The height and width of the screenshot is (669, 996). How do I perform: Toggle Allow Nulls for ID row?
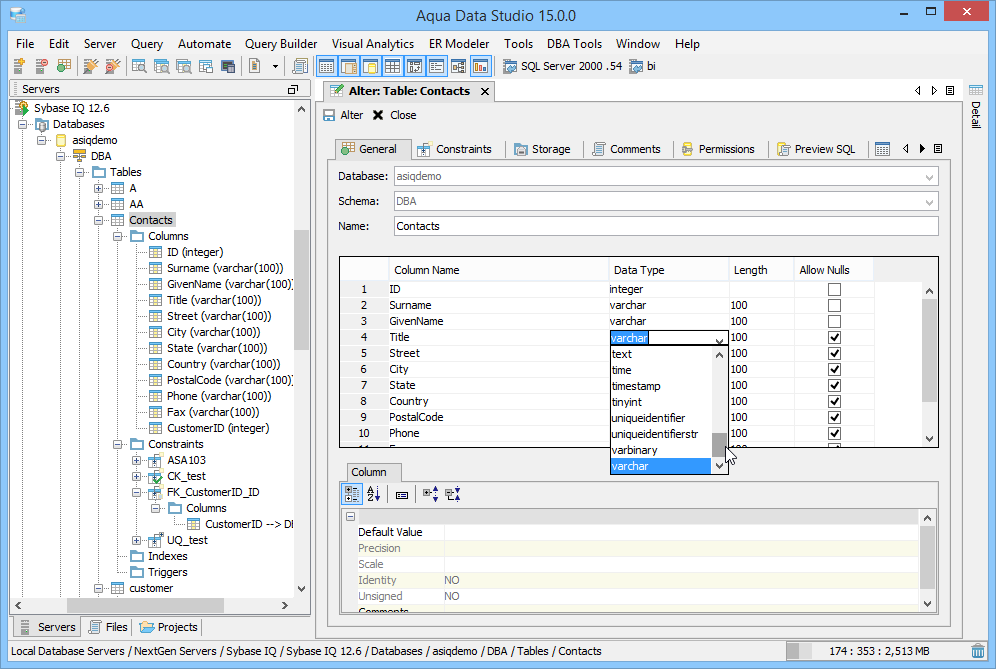[834, 290]
